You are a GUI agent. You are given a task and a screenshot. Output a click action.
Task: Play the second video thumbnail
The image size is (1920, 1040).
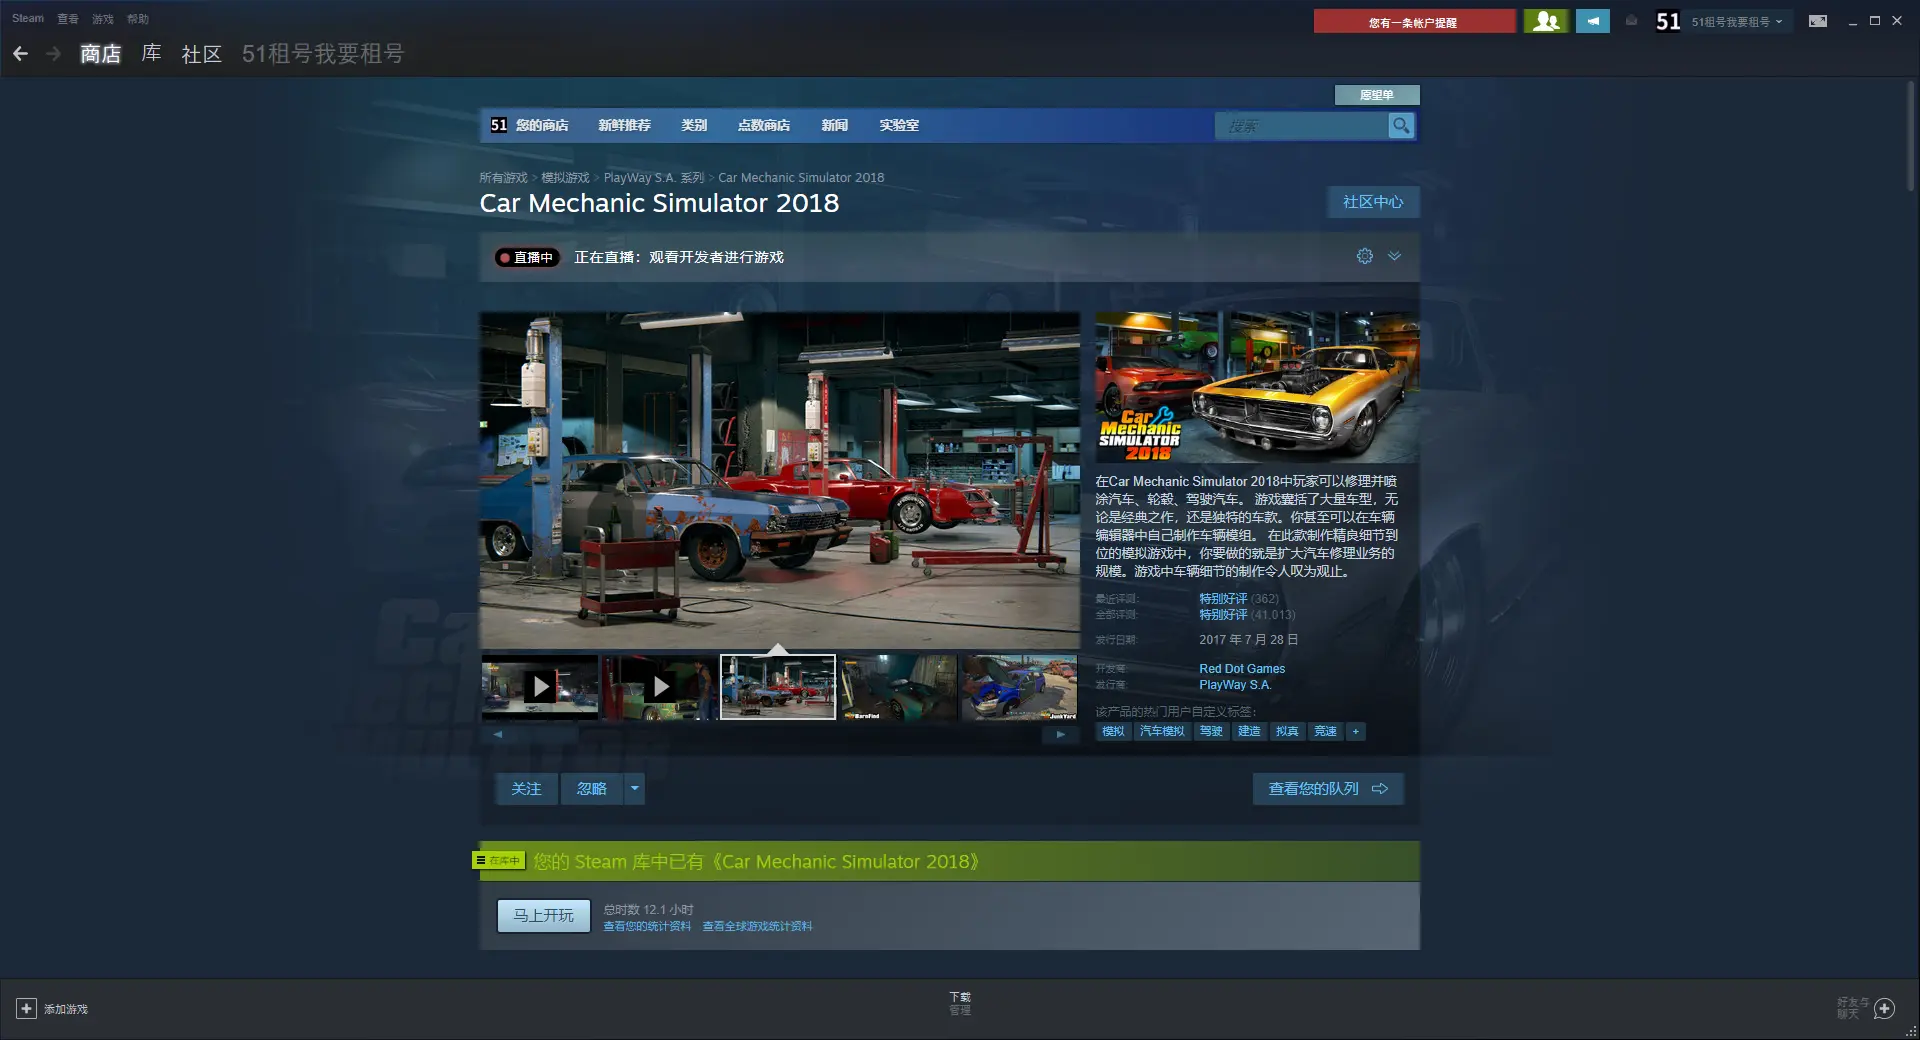pyautogui.click(x=659, y=687)
